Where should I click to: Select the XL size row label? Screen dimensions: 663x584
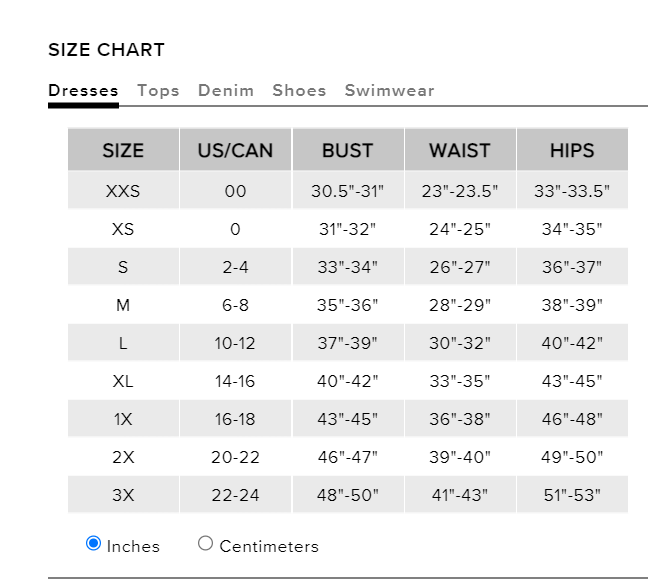coord(123,381)
